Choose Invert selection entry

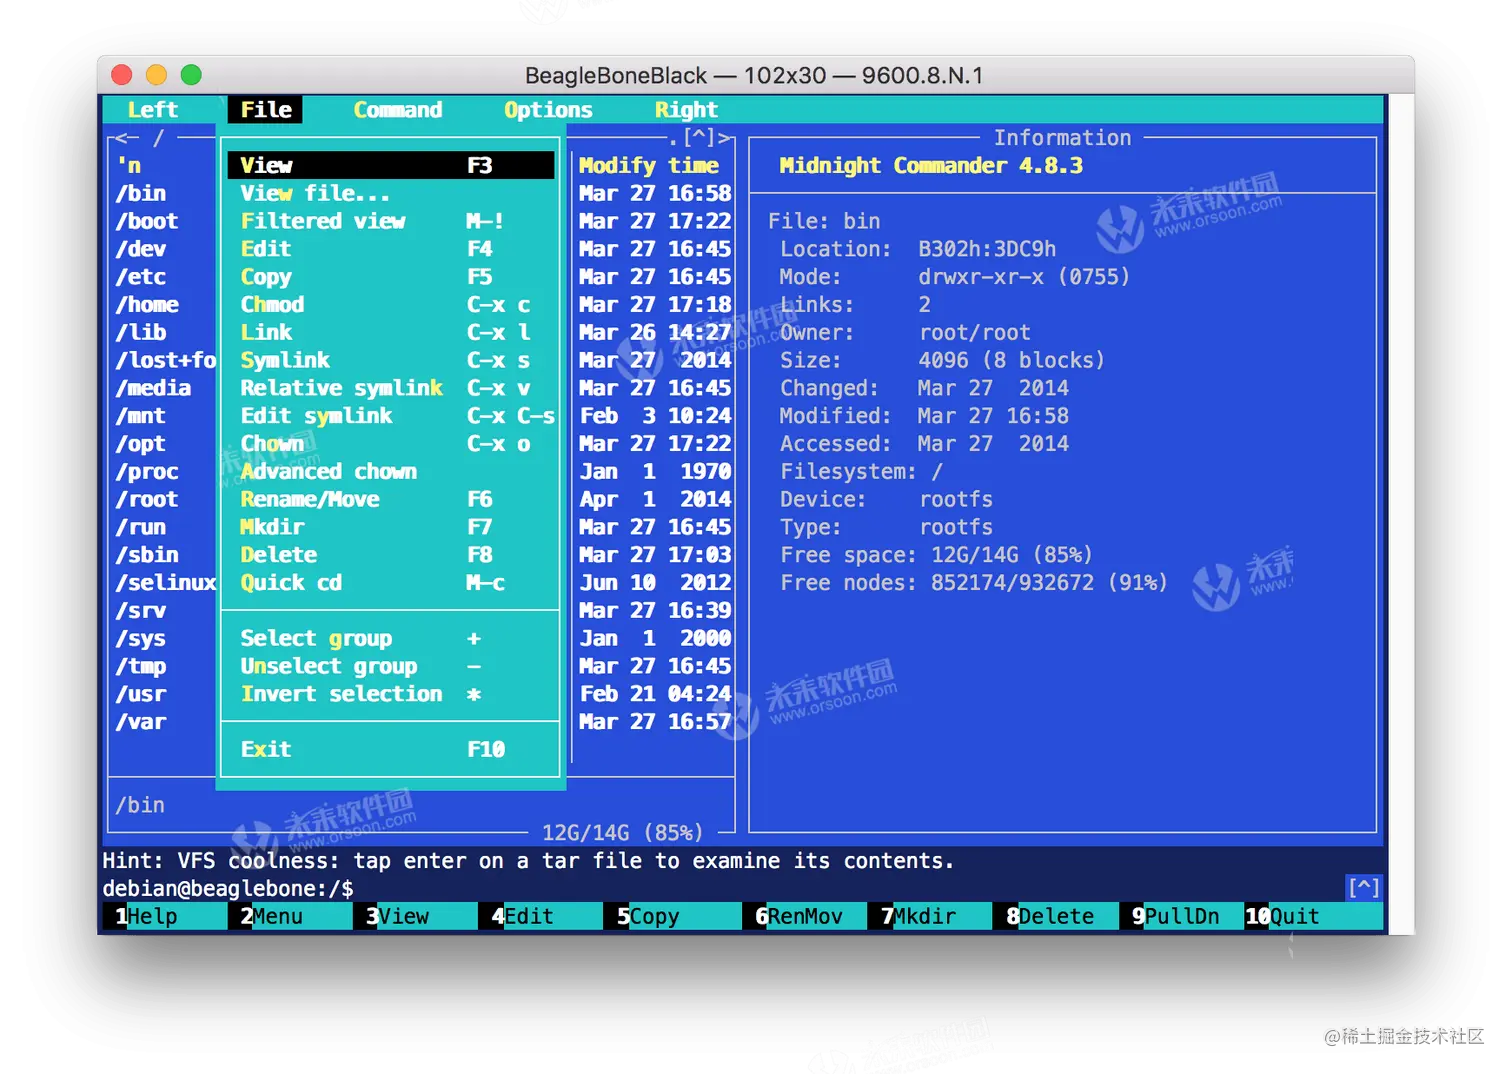click(391, 694)
